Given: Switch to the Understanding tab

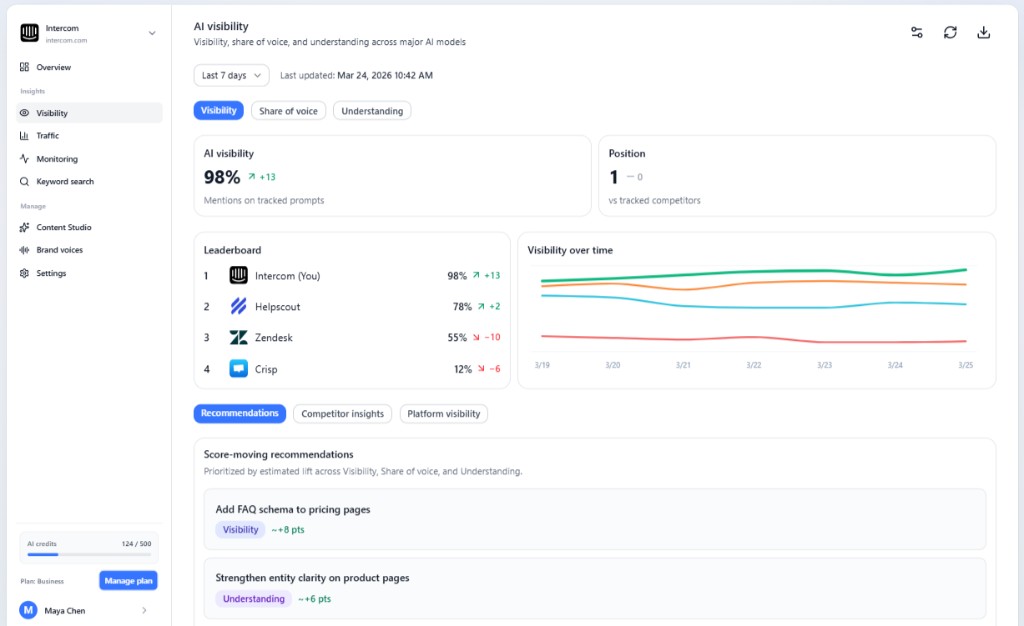Looking at the screenshot, I should pyautogui.click(x=372, y=111).
